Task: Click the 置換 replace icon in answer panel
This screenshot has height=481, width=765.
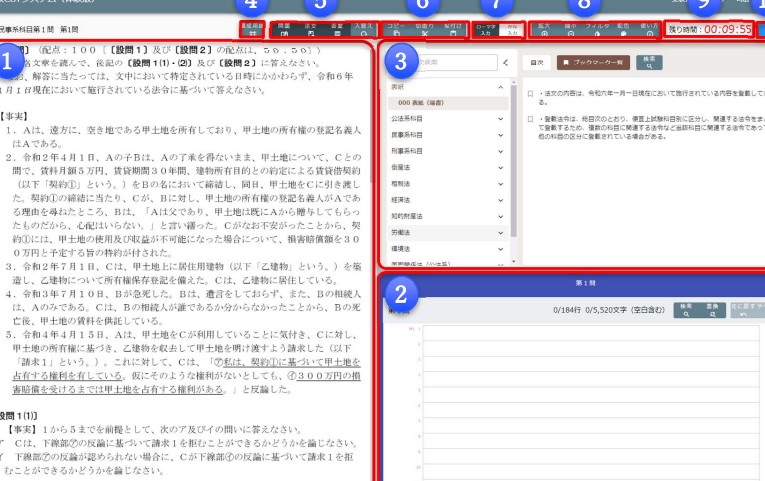Action: tap(712, 310)
